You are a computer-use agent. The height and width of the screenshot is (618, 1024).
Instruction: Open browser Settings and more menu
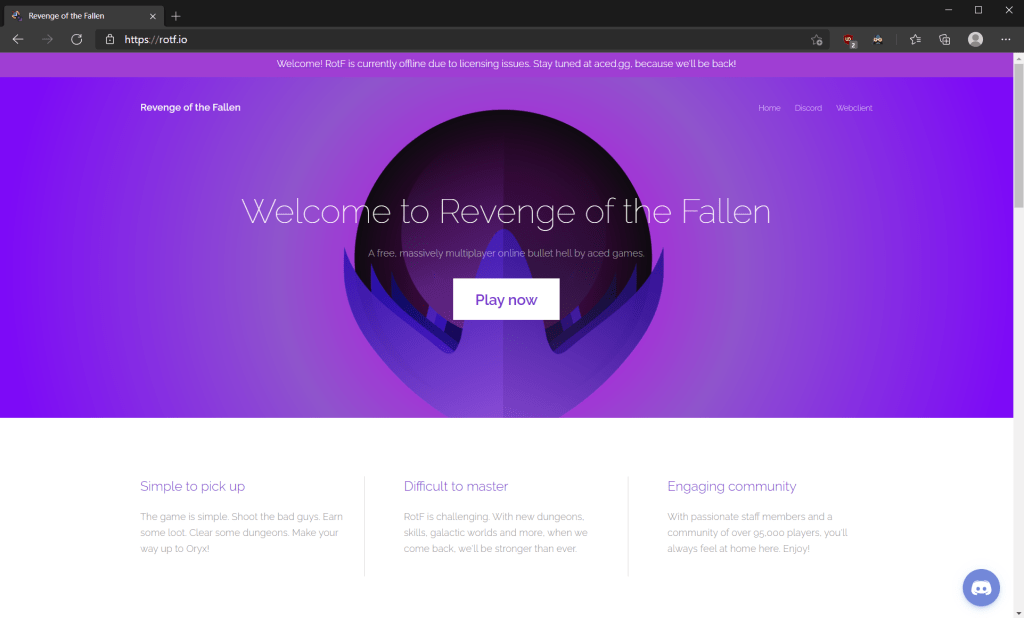(x=1005, y=40)
